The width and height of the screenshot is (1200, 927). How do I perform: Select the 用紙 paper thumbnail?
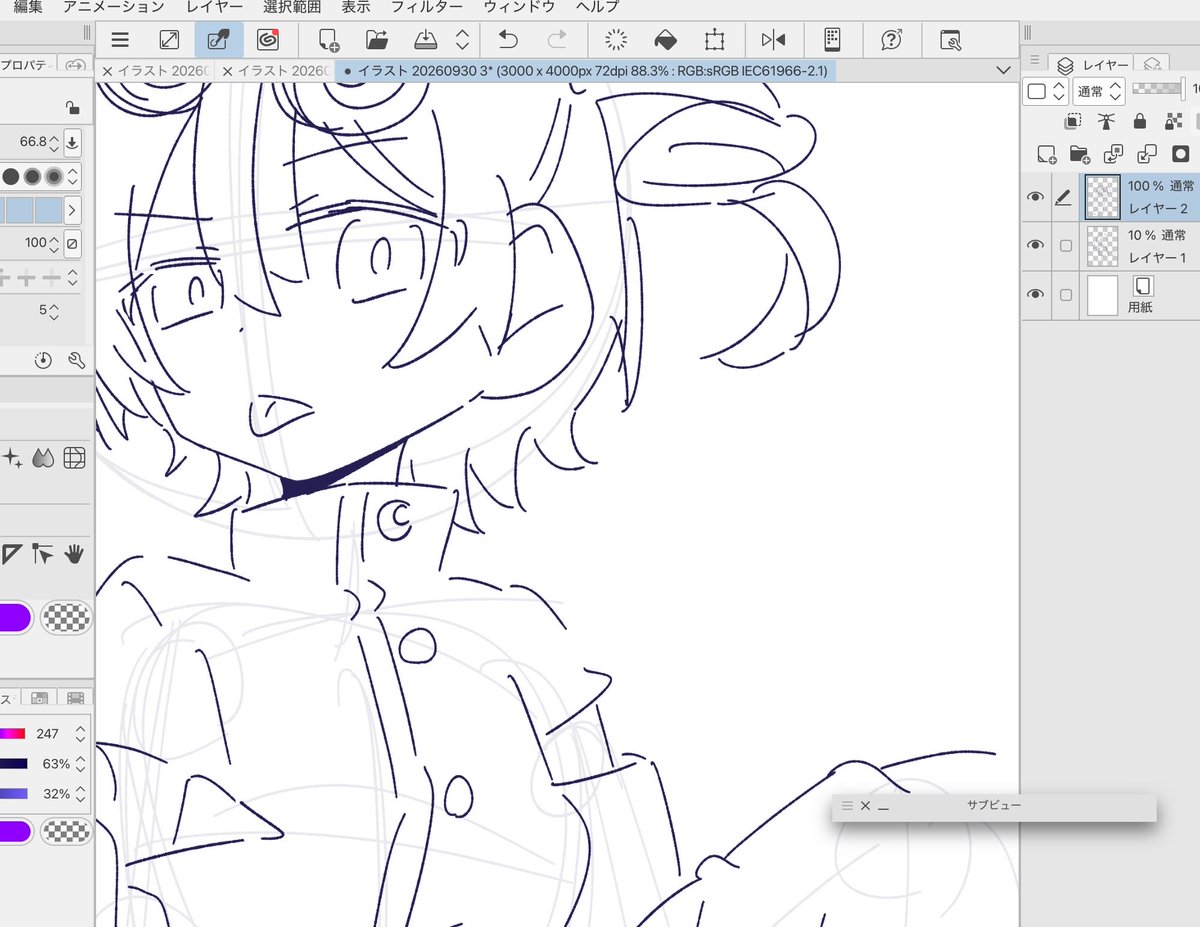coord(1102,295)
